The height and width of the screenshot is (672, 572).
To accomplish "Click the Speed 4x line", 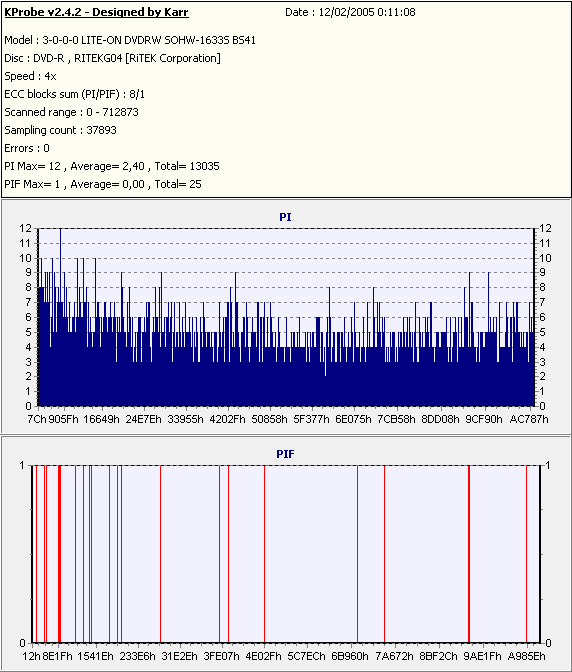I will (30, 76).
